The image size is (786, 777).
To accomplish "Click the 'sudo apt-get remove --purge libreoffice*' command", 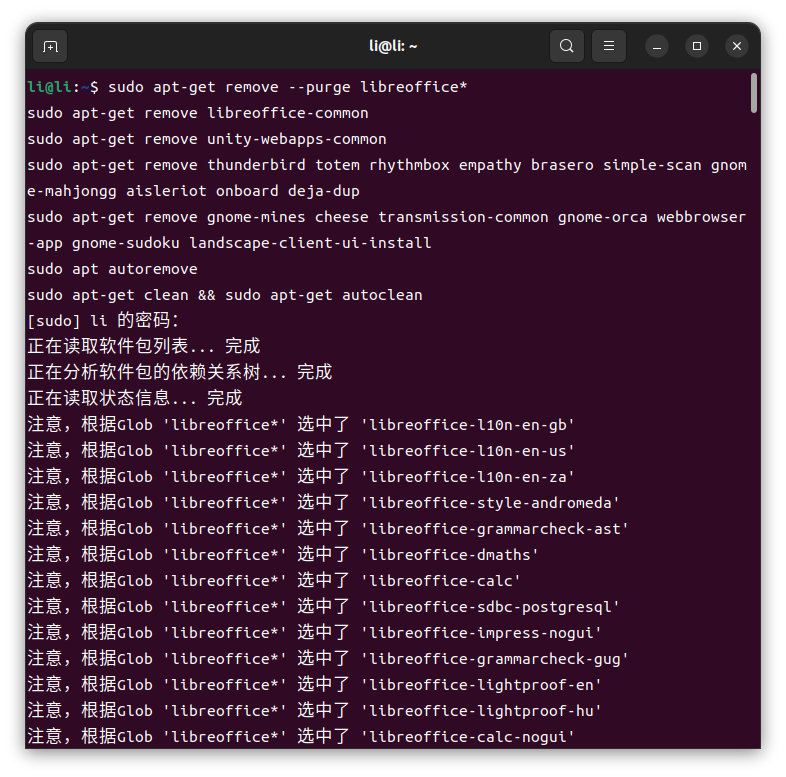I will (288, 87).
